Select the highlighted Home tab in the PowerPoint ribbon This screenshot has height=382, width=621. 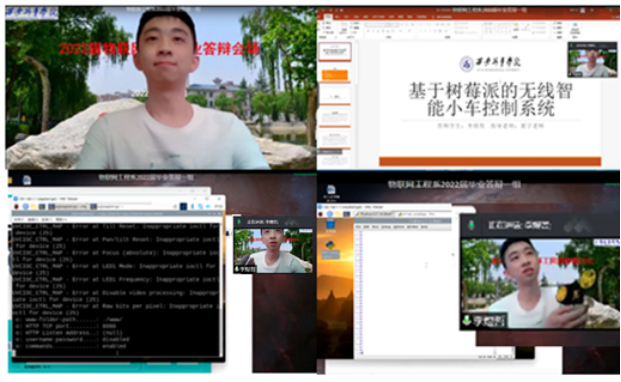328,17
